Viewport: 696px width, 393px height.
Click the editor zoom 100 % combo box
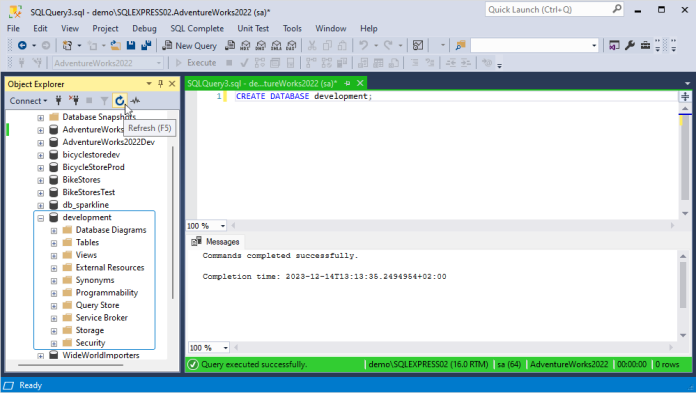(x=206, y=226)
